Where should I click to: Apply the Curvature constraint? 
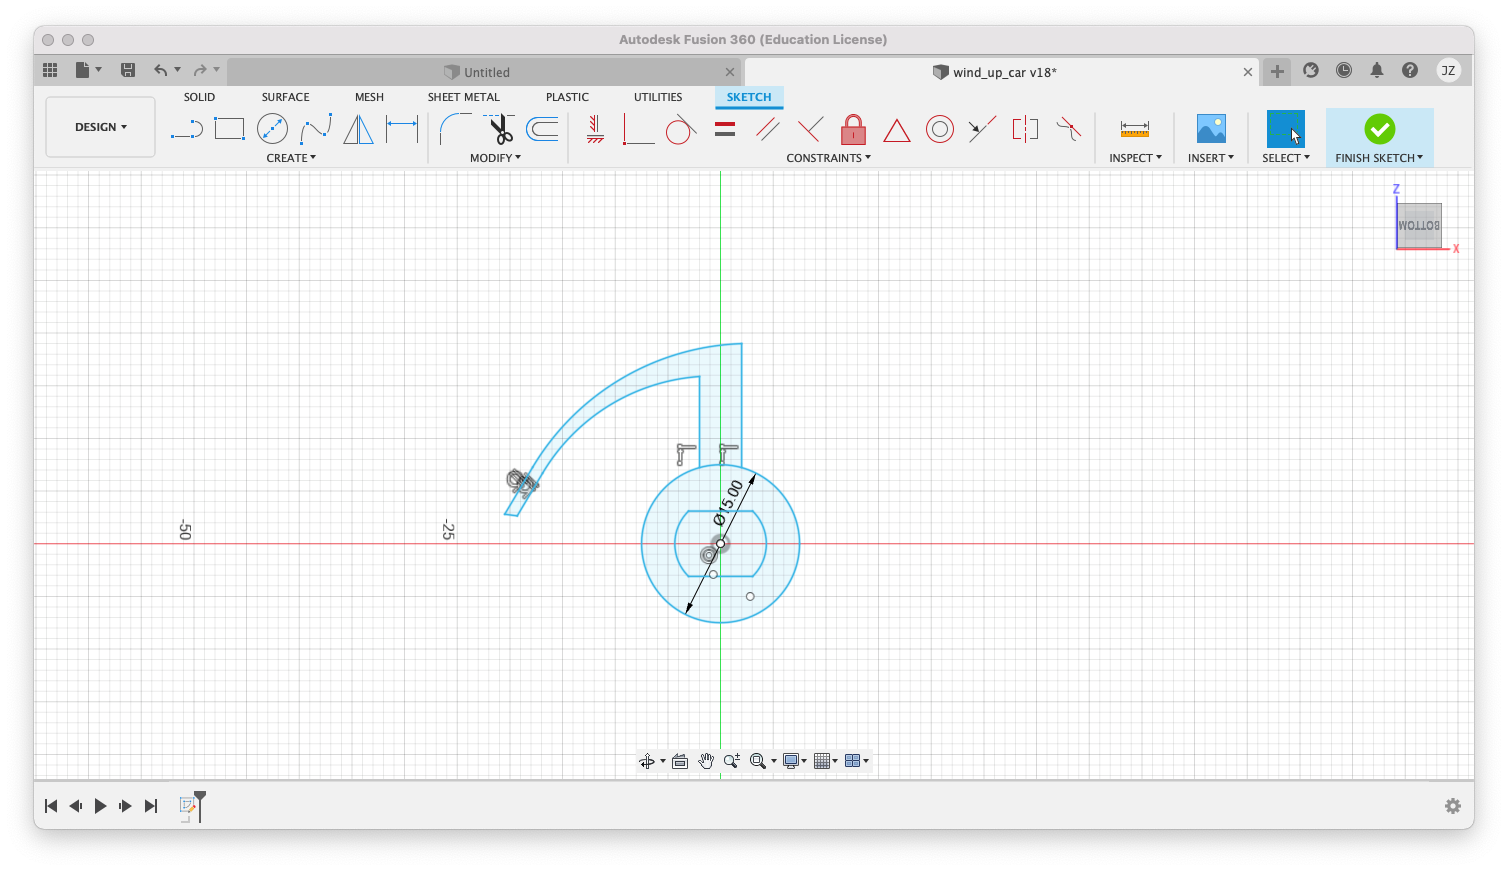[1069, 129]
